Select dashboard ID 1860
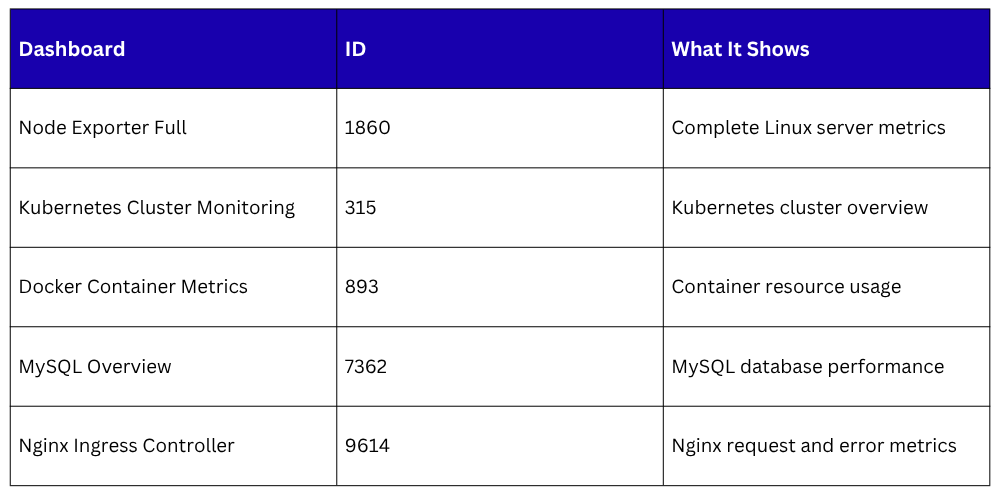The width and height of the screenshot is (1000, 500). [367, 128]
